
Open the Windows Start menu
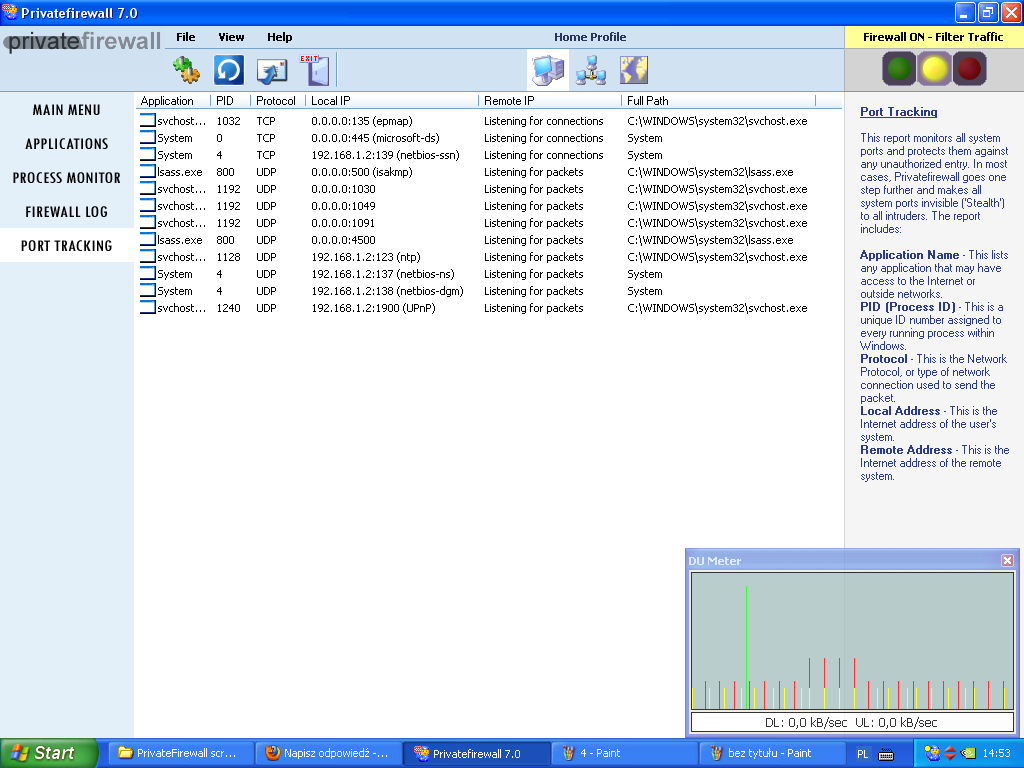[x=49, y=753]
